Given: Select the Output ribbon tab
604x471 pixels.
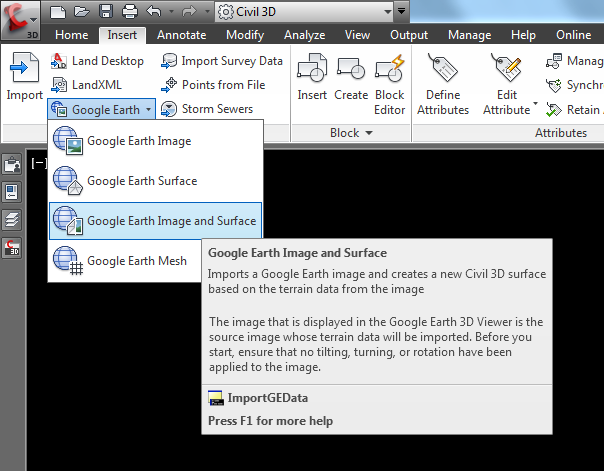Looking at the screenshot, I should (409, 35).
